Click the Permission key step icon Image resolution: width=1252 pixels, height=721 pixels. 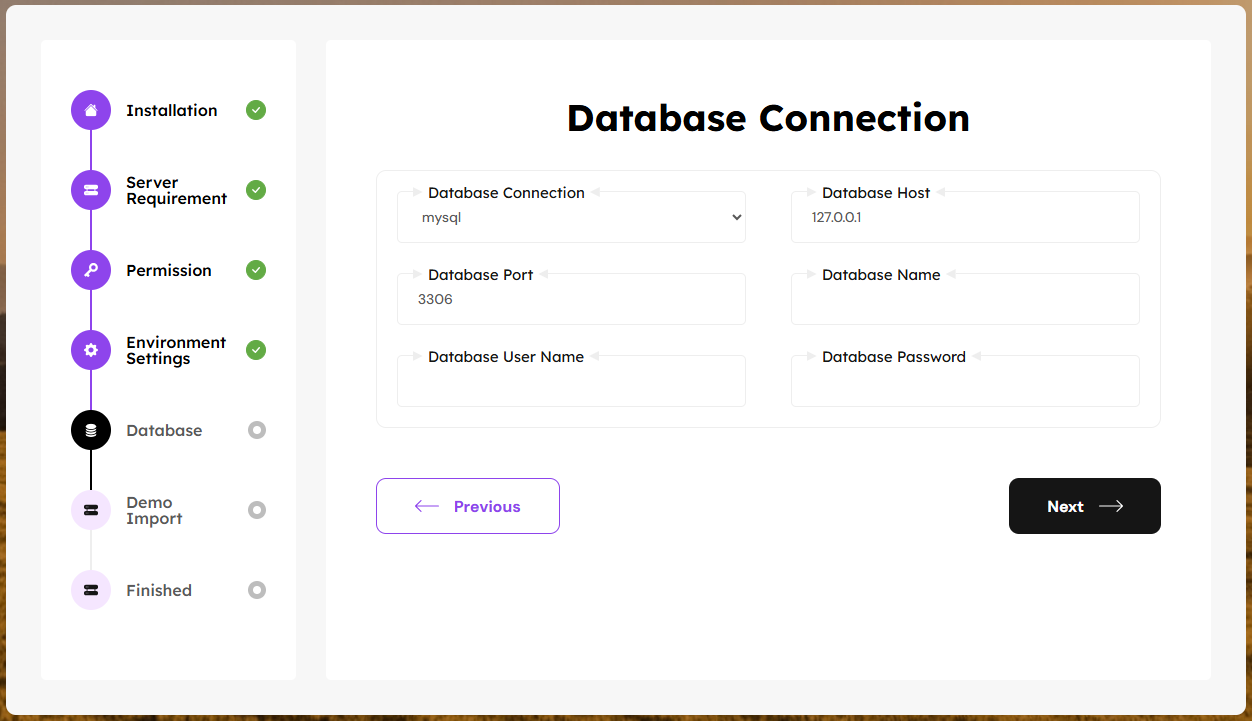[91, 270]
